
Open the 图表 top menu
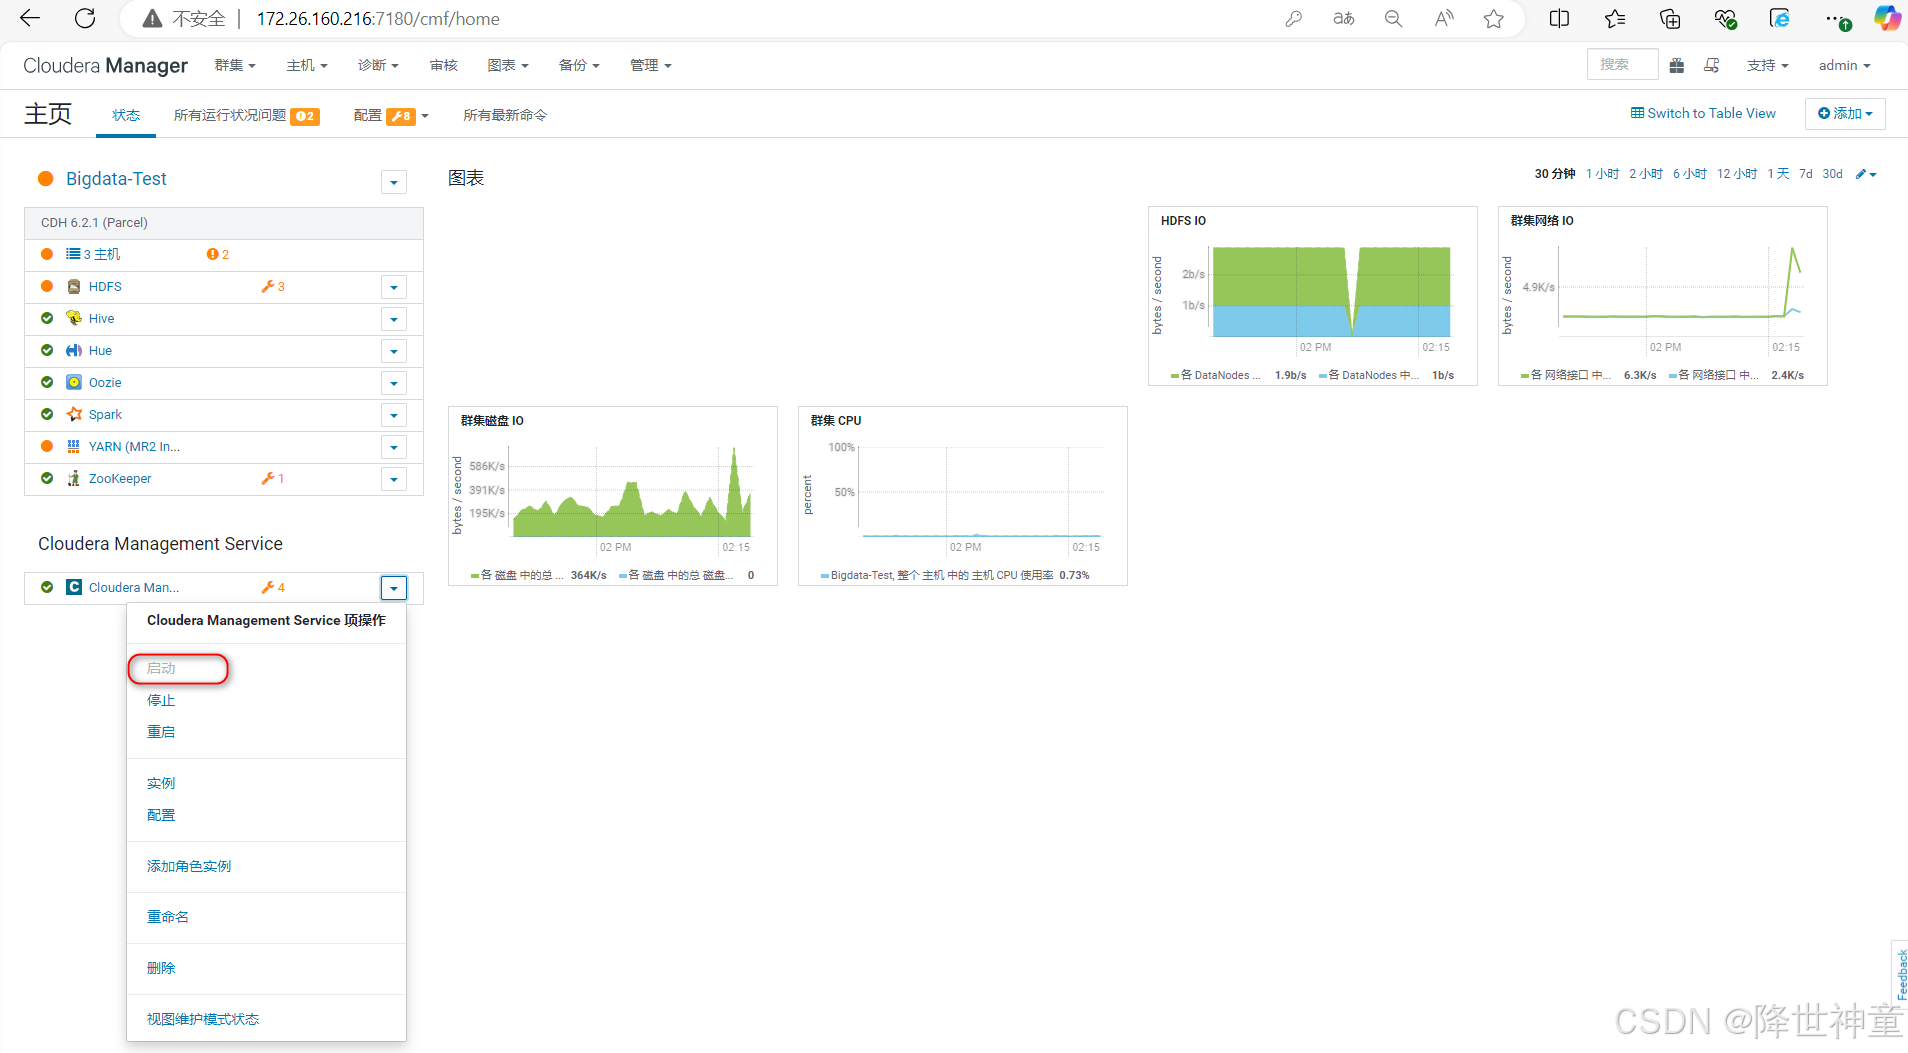[x=508, y=65]
